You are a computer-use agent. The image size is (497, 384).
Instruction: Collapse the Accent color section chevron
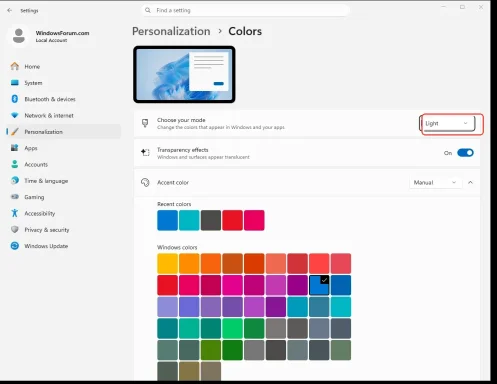point(470,182)
